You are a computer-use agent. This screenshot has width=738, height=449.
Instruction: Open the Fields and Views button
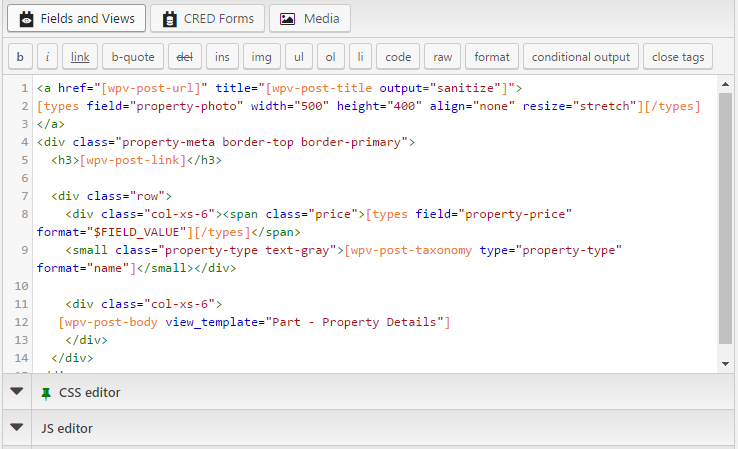coord(77,18)
